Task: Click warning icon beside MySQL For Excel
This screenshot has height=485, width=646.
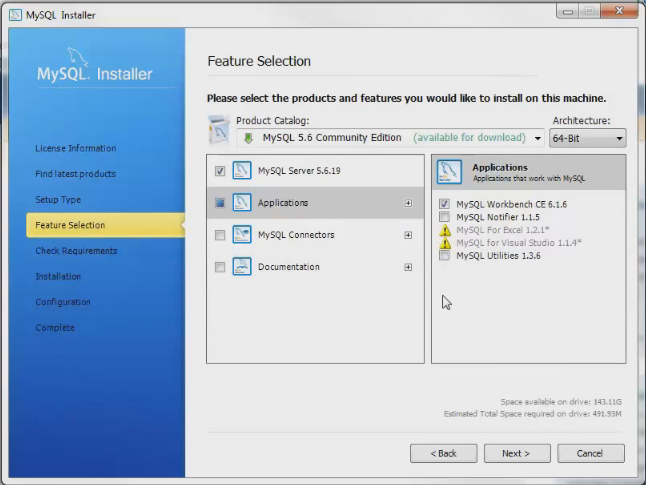Action: (445, 230)
